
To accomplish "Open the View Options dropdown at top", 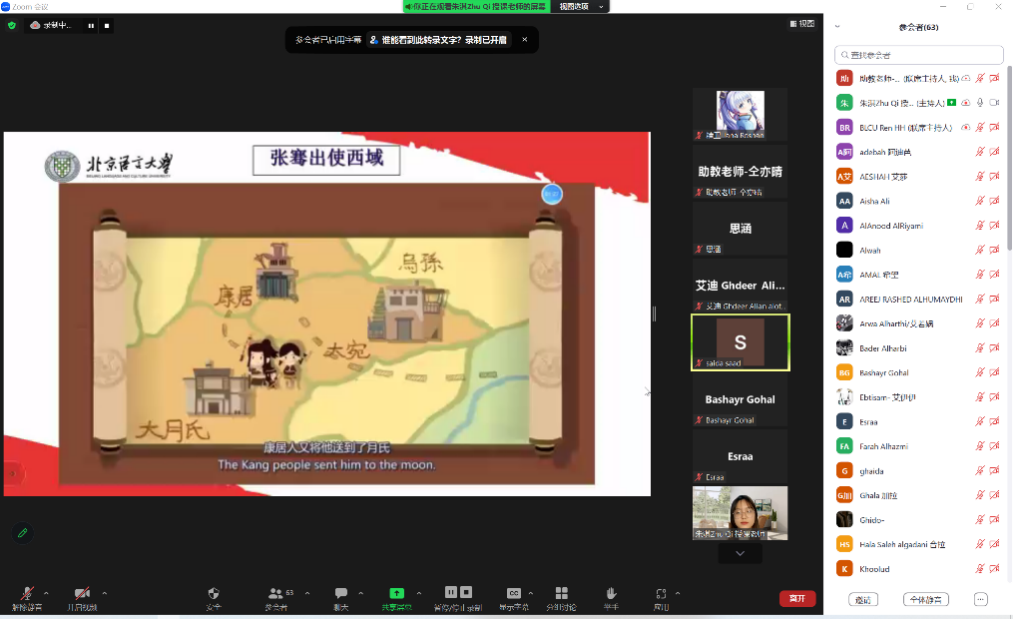I will point(582,6).
